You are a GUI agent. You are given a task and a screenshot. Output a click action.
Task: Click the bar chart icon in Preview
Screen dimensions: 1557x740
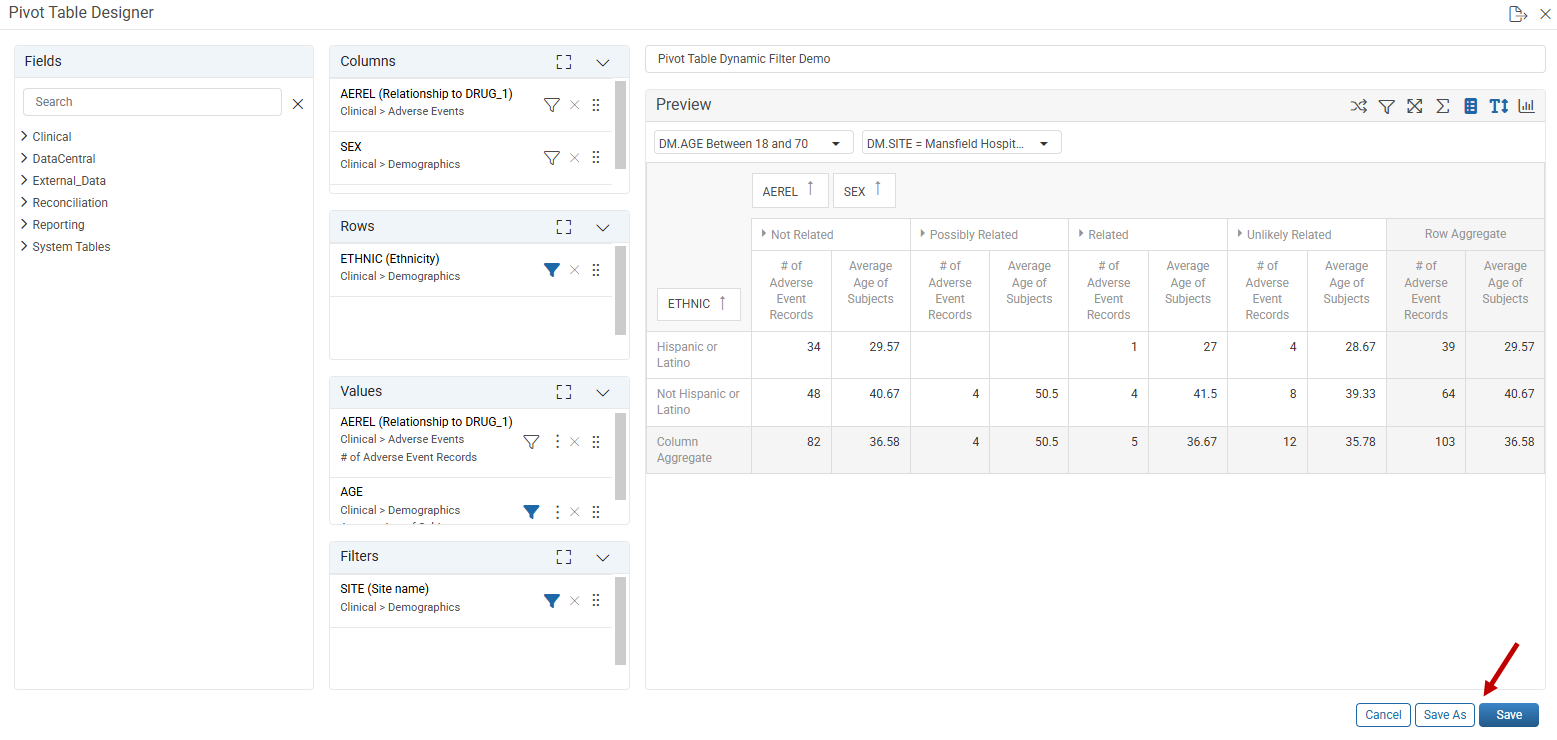(x=1526, y=106)
